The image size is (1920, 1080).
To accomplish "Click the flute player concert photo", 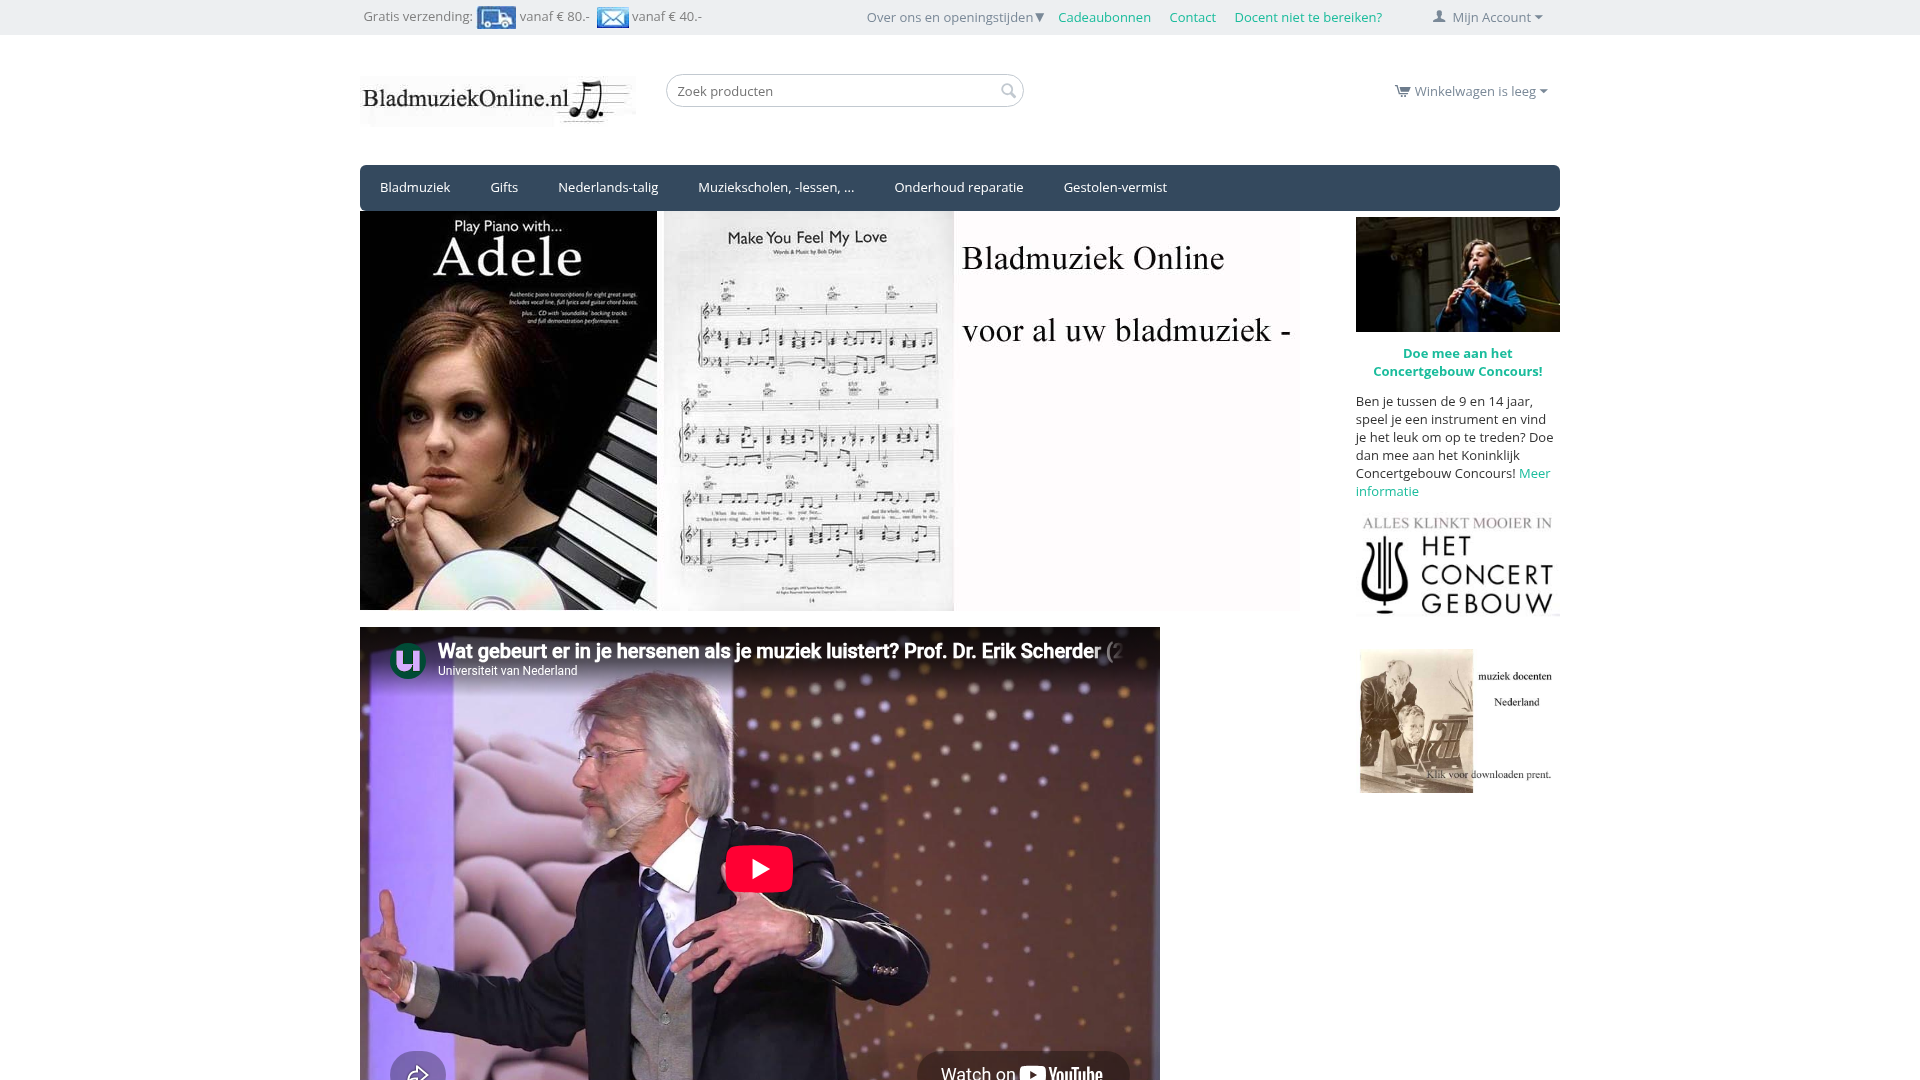I will [x=1458, y=274].
